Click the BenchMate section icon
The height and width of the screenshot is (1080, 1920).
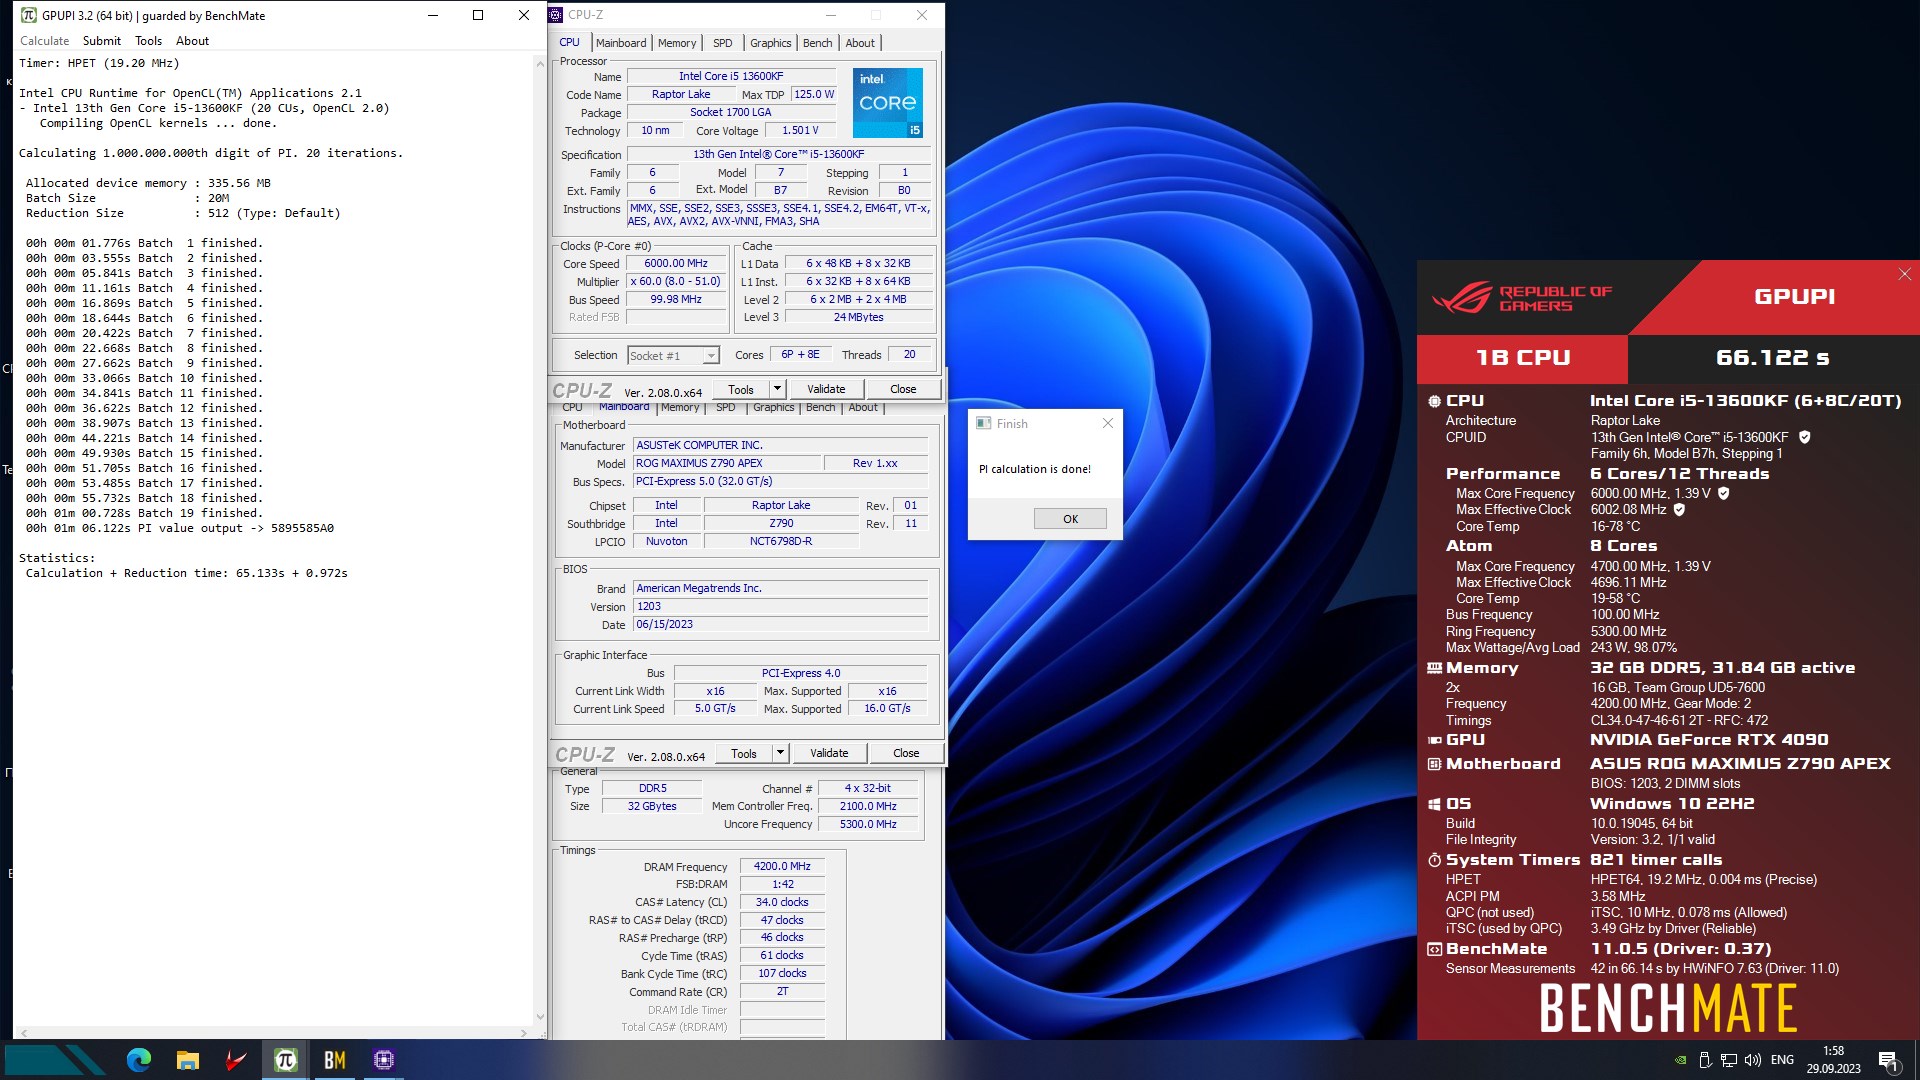[1434, 949]
